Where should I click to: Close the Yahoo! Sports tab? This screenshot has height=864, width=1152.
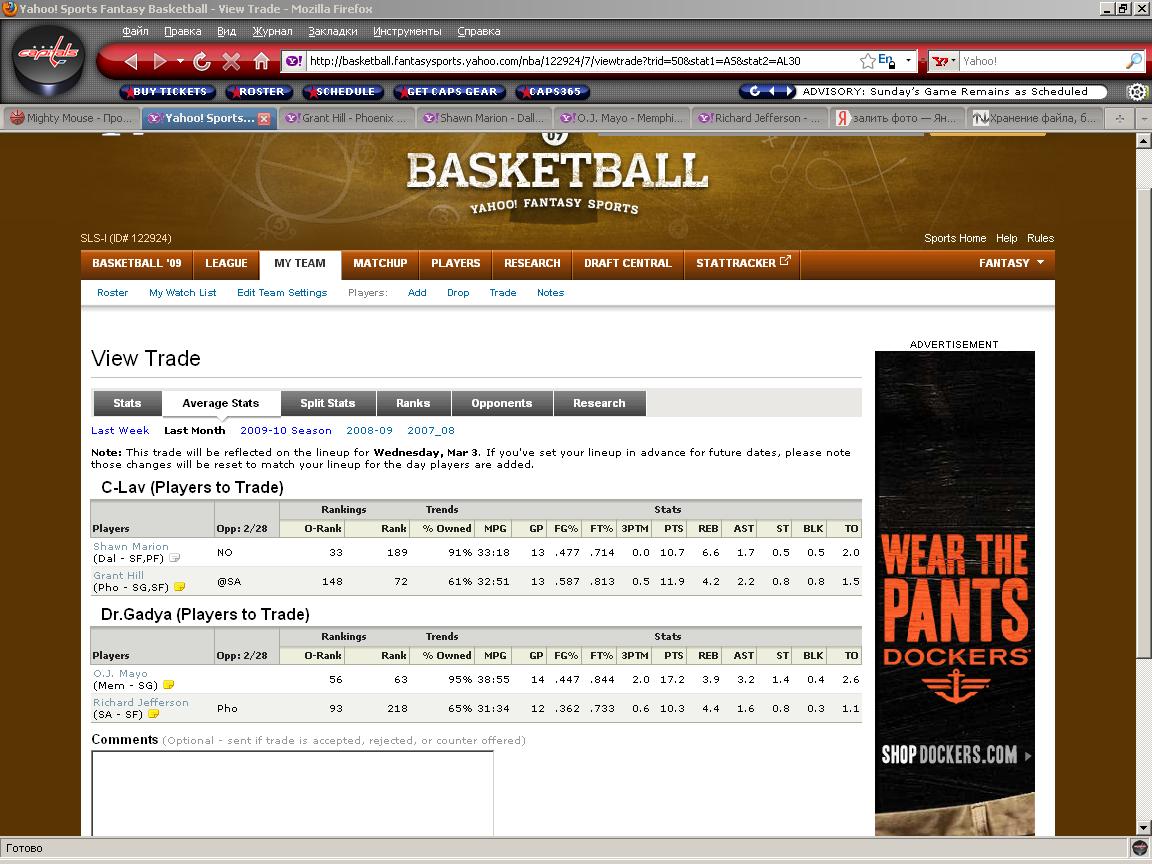point(264,119)
